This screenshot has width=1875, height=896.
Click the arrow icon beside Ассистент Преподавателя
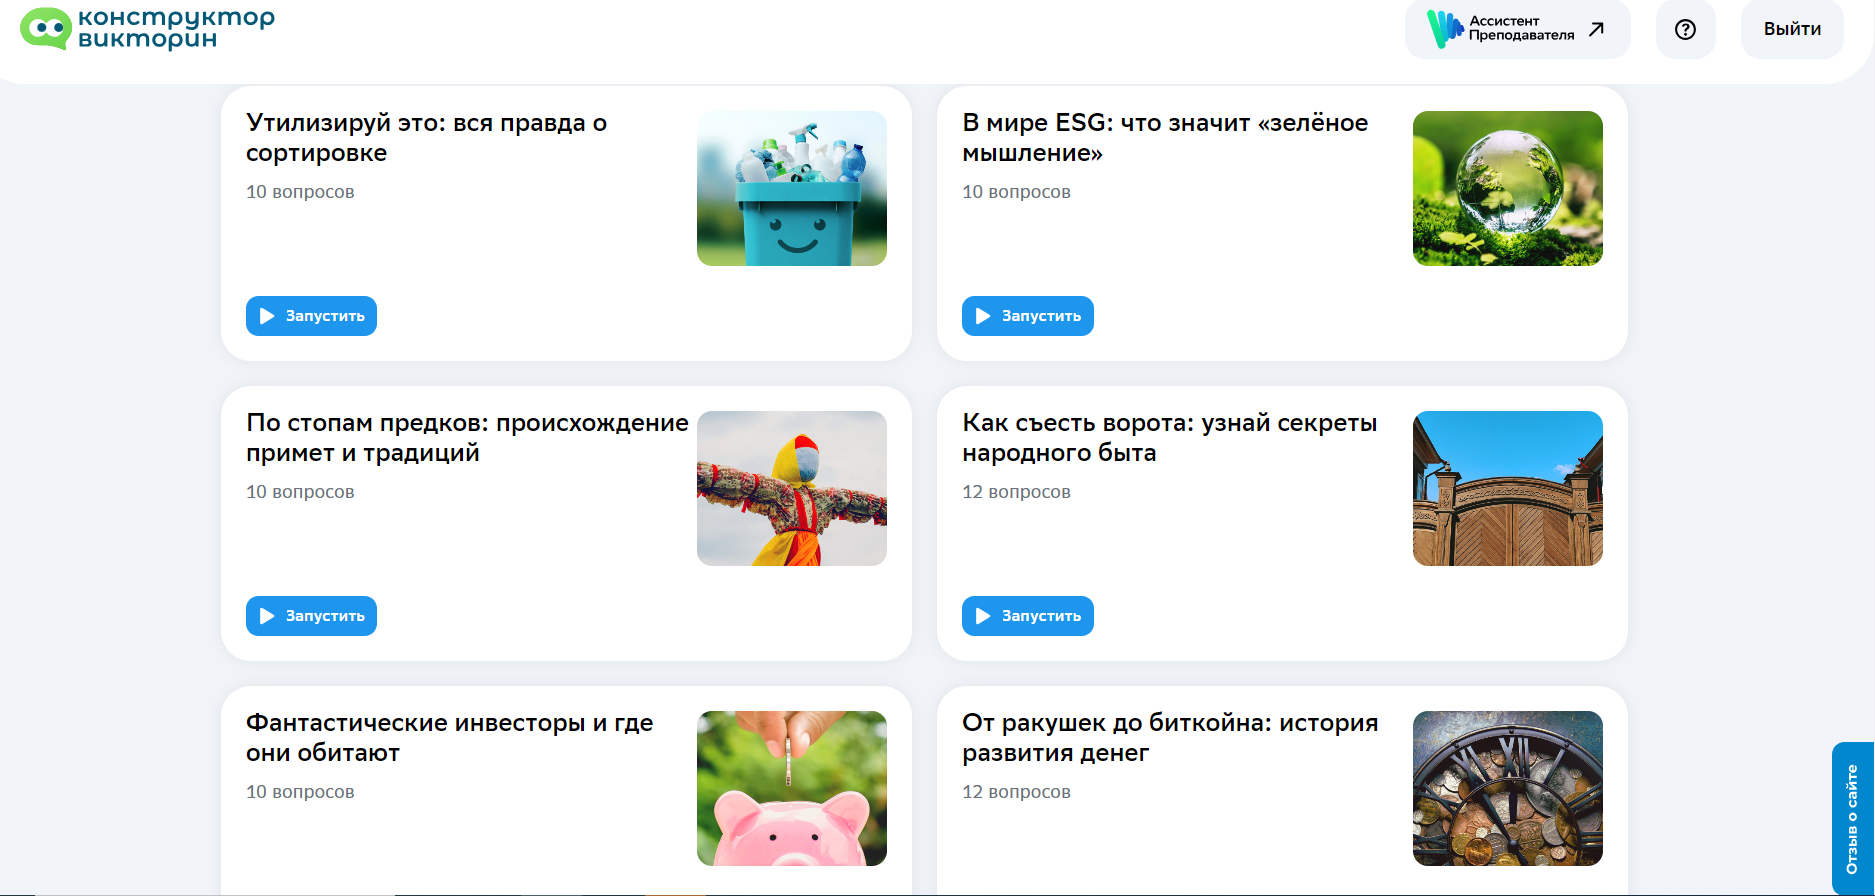click(1596, 29)
